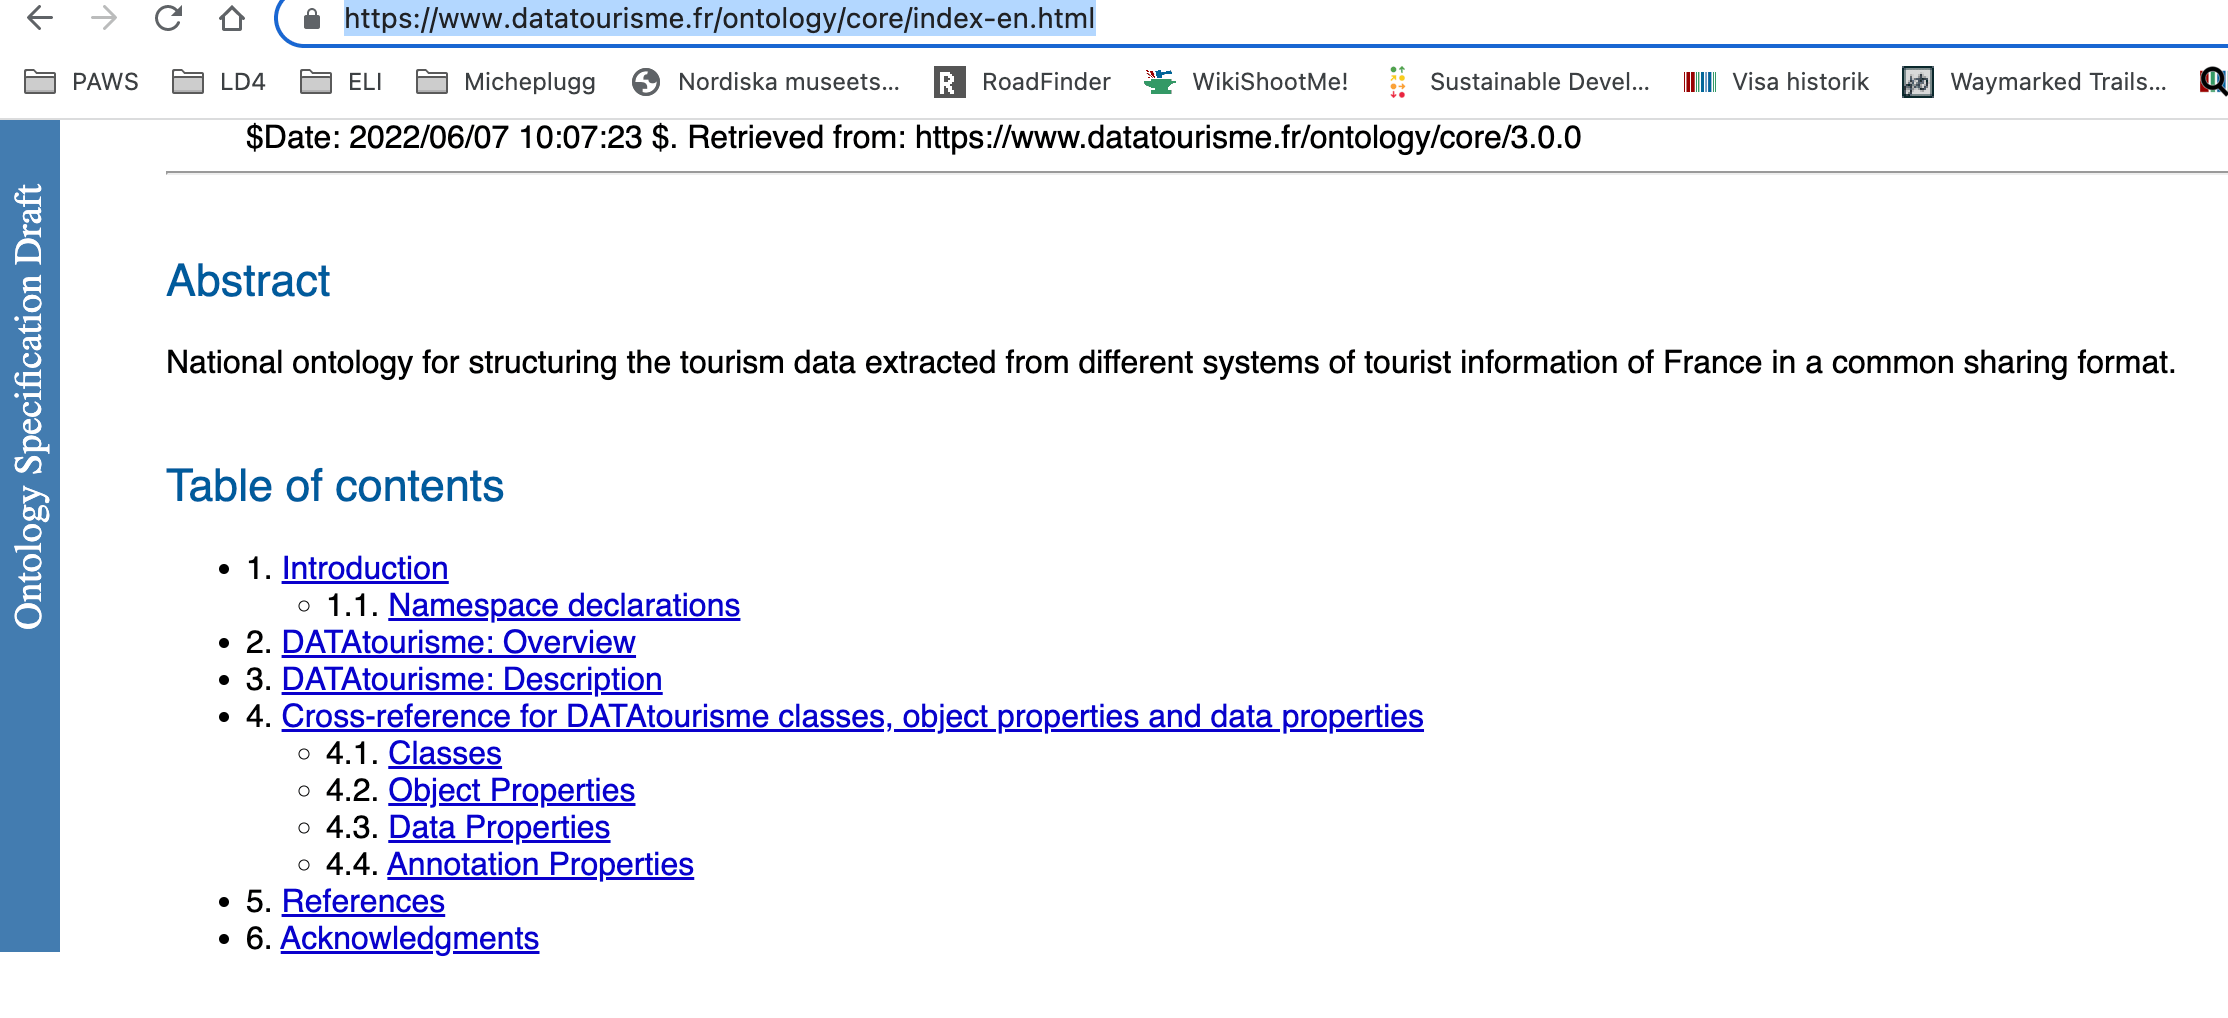Reload the current page
The width and height of the screenshot is (2228, 1018).
point(168,18)
